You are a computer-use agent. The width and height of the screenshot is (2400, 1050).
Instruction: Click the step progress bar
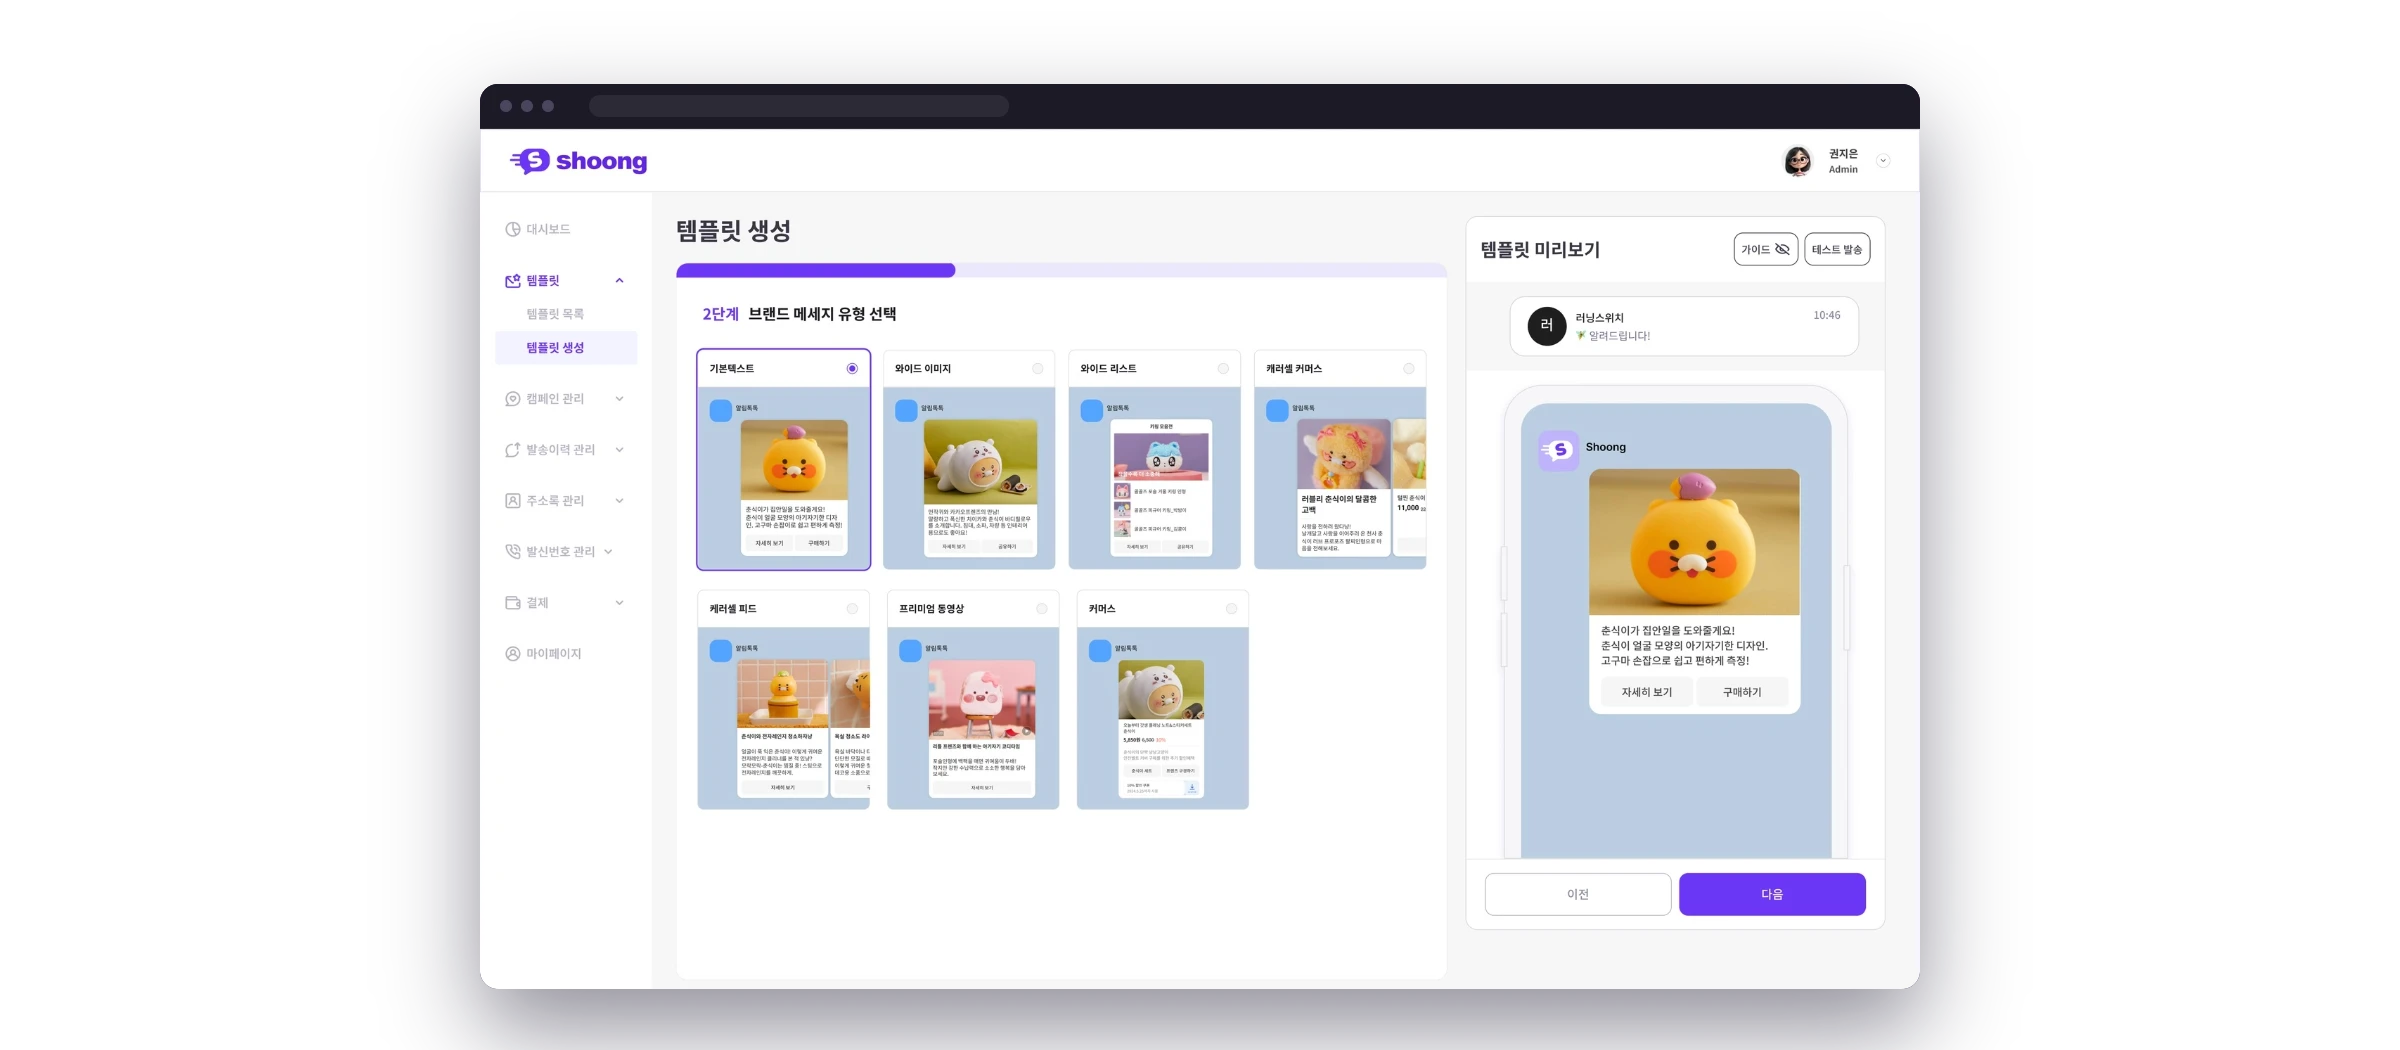coord(1061,270)
